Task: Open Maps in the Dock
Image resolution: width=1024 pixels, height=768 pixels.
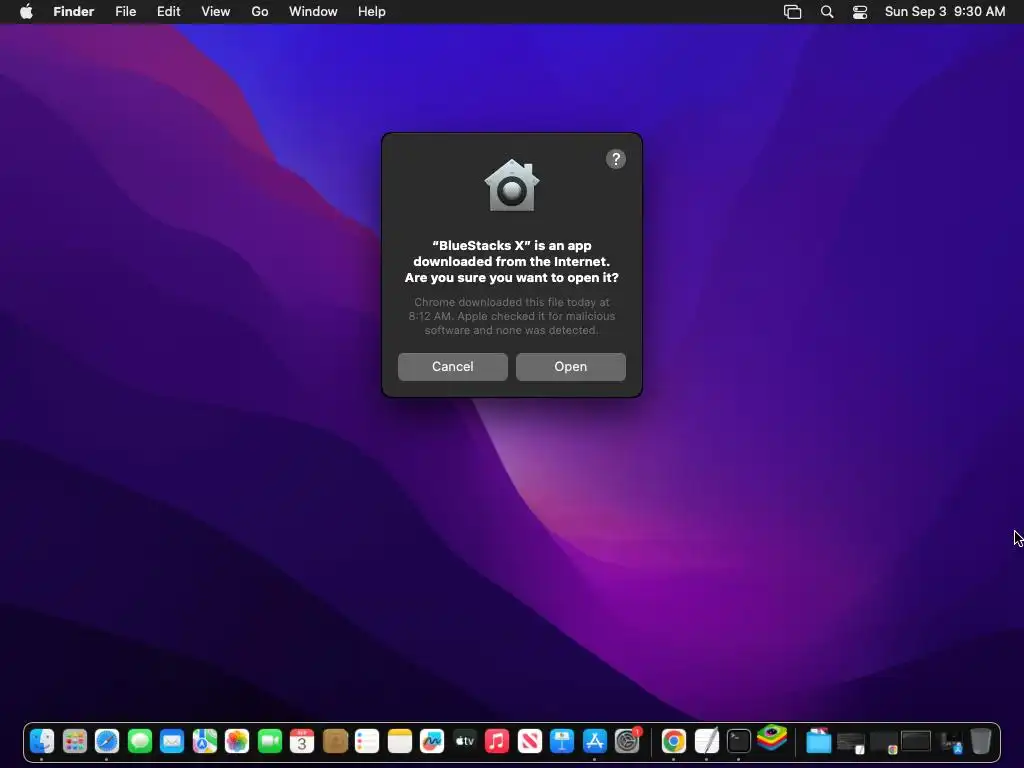Action: tap(204, 741)
